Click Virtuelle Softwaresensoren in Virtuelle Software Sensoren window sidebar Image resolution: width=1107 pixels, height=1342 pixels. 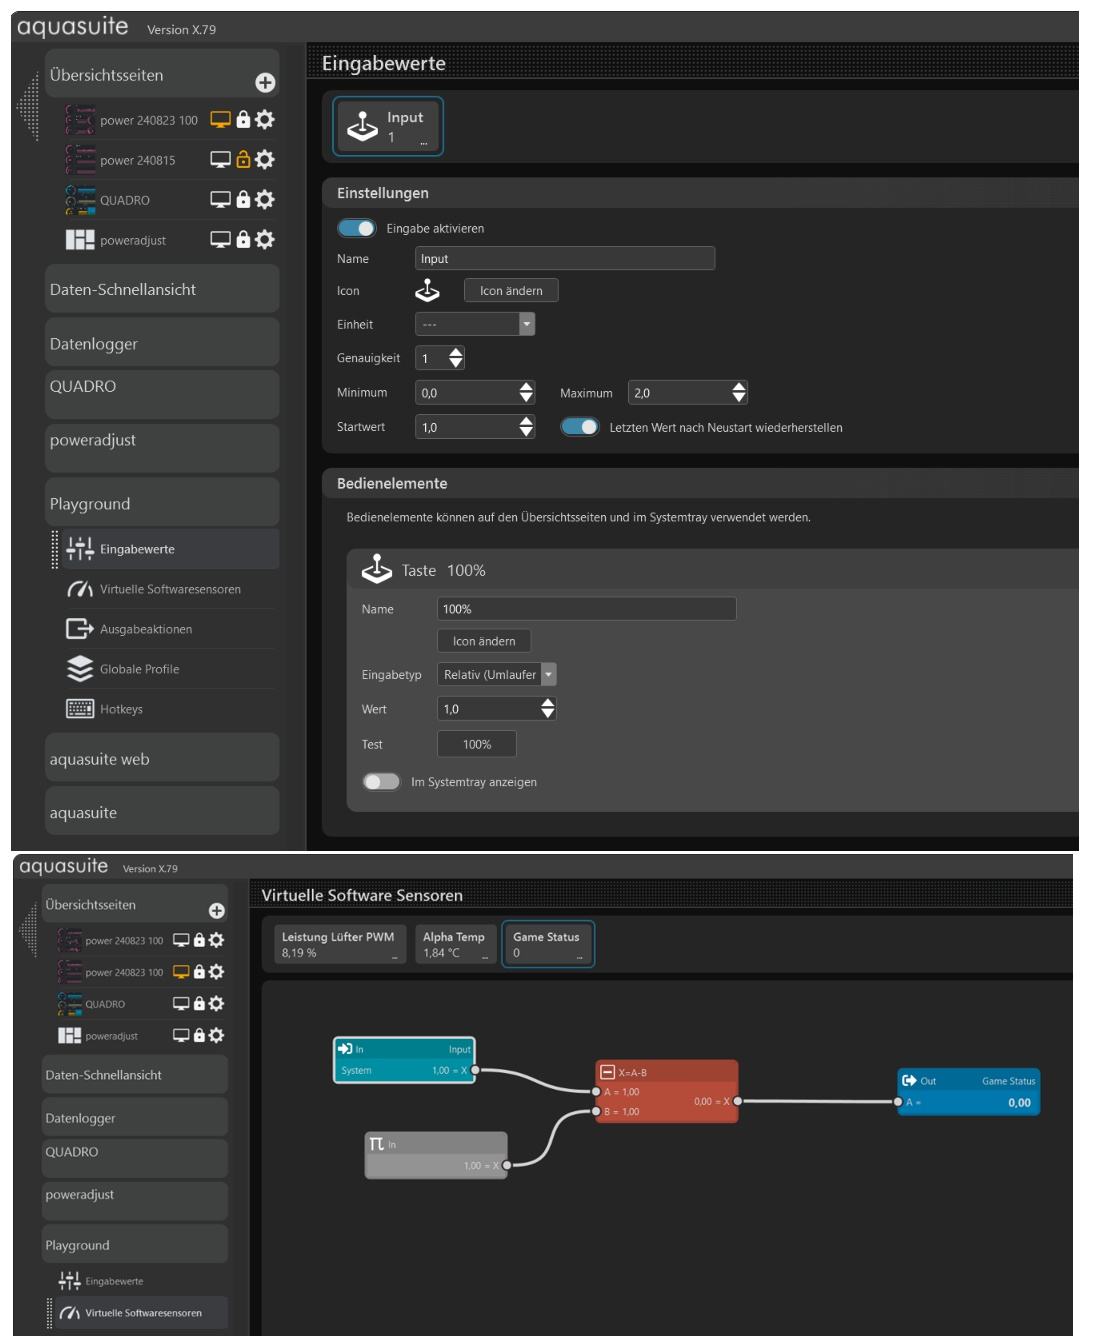click(140, 1313)
